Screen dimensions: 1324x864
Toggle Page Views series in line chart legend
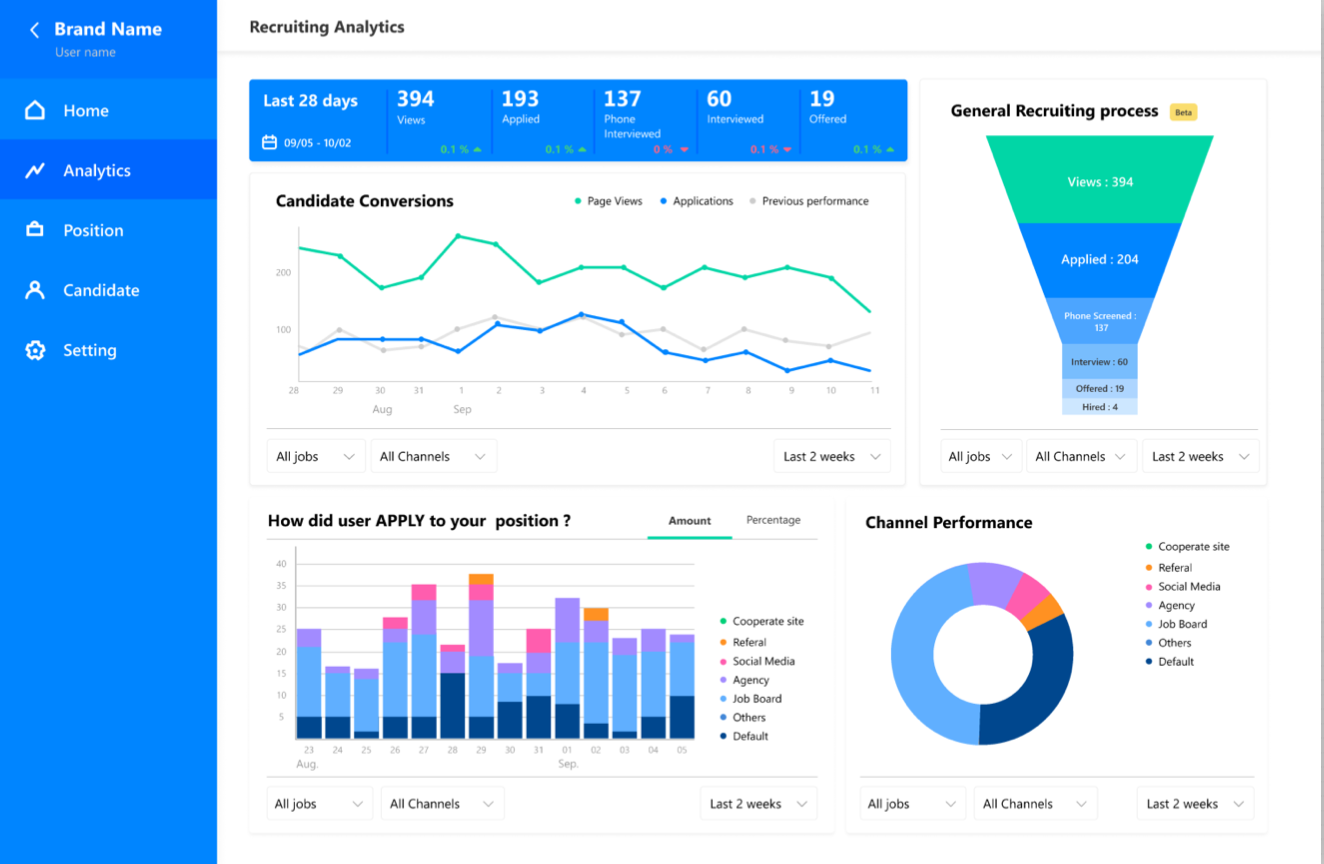pyautogui.click(x=608, y=201)
